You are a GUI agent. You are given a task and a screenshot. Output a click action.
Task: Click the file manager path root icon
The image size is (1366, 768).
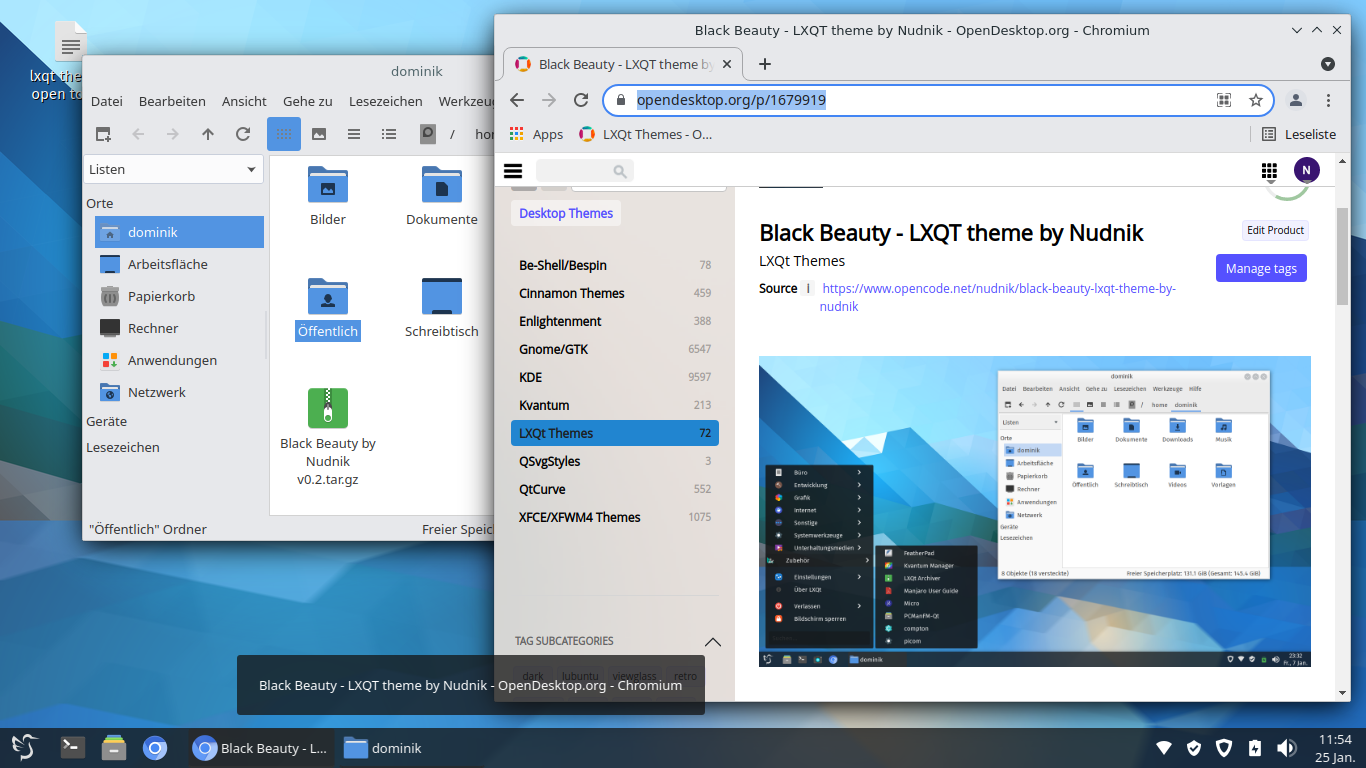pos(428,134)
